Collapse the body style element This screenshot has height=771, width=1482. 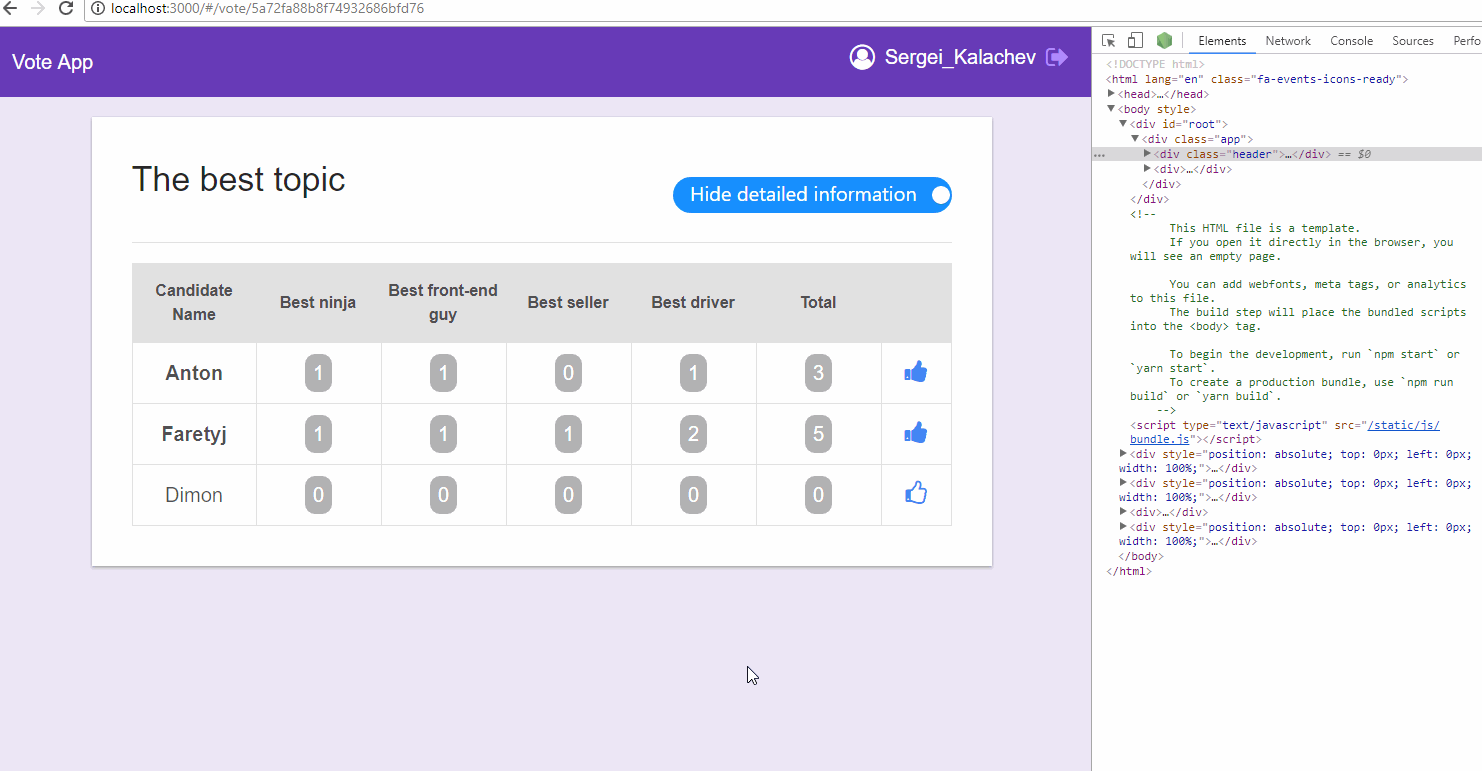(x=1111, y=109)
